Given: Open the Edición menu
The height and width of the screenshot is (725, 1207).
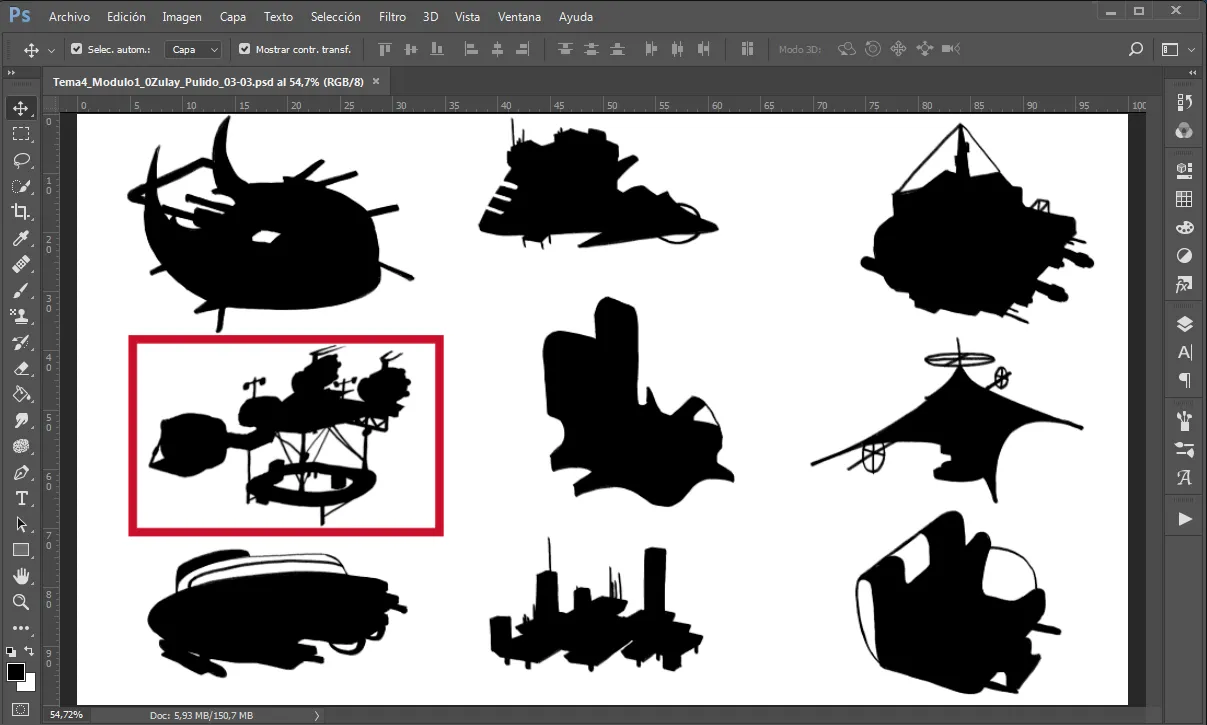Looking at the screenshot, I should (x=126, y=17).
